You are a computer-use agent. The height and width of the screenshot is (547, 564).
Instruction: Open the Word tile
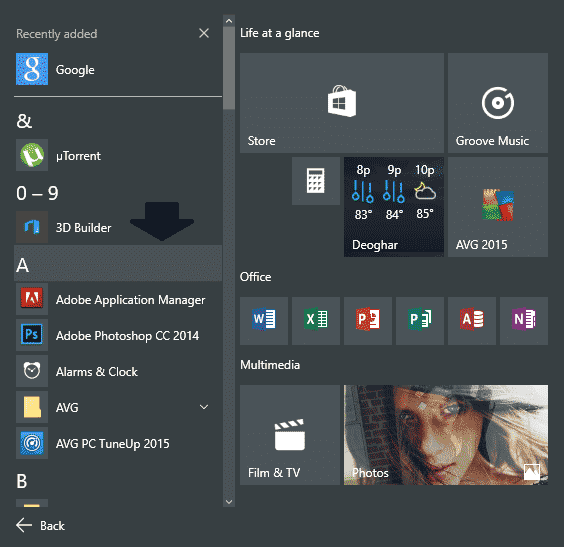tap(264, 321)
